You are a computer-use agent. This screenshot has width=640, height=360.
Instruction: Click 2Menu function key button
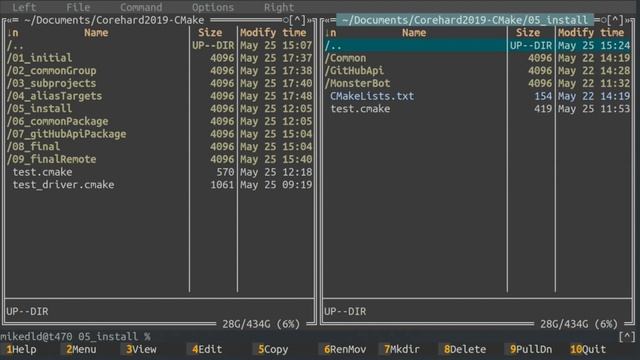tap(81, 349)
